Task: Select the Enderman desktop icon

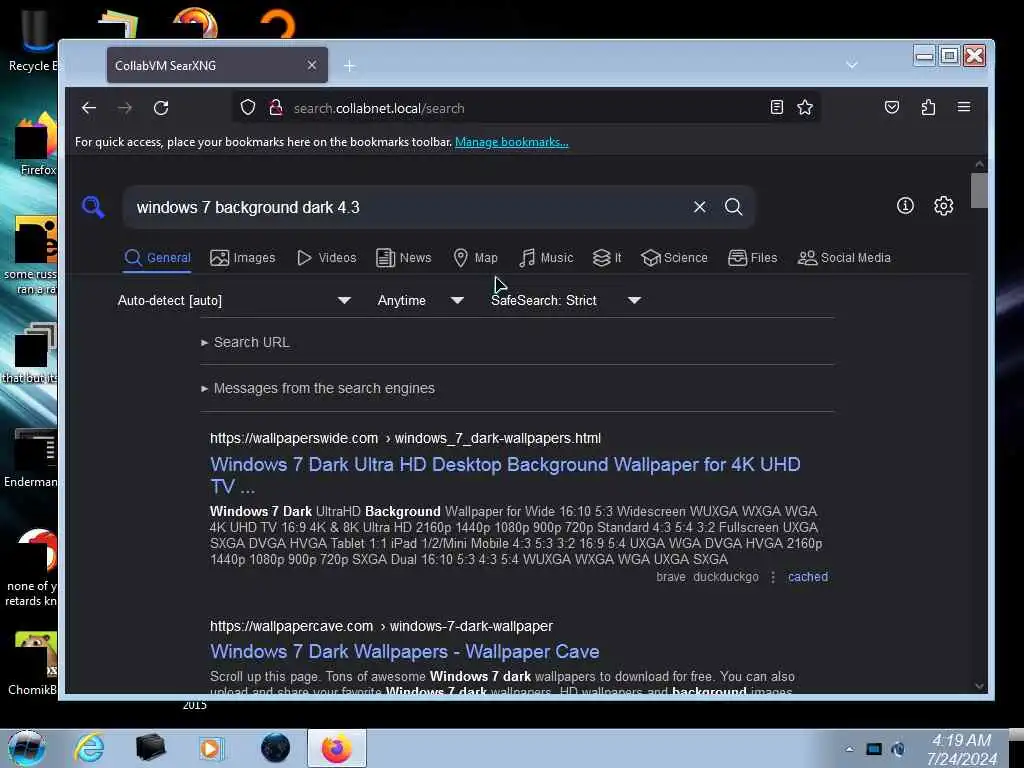Action: (x=31, y=458)
